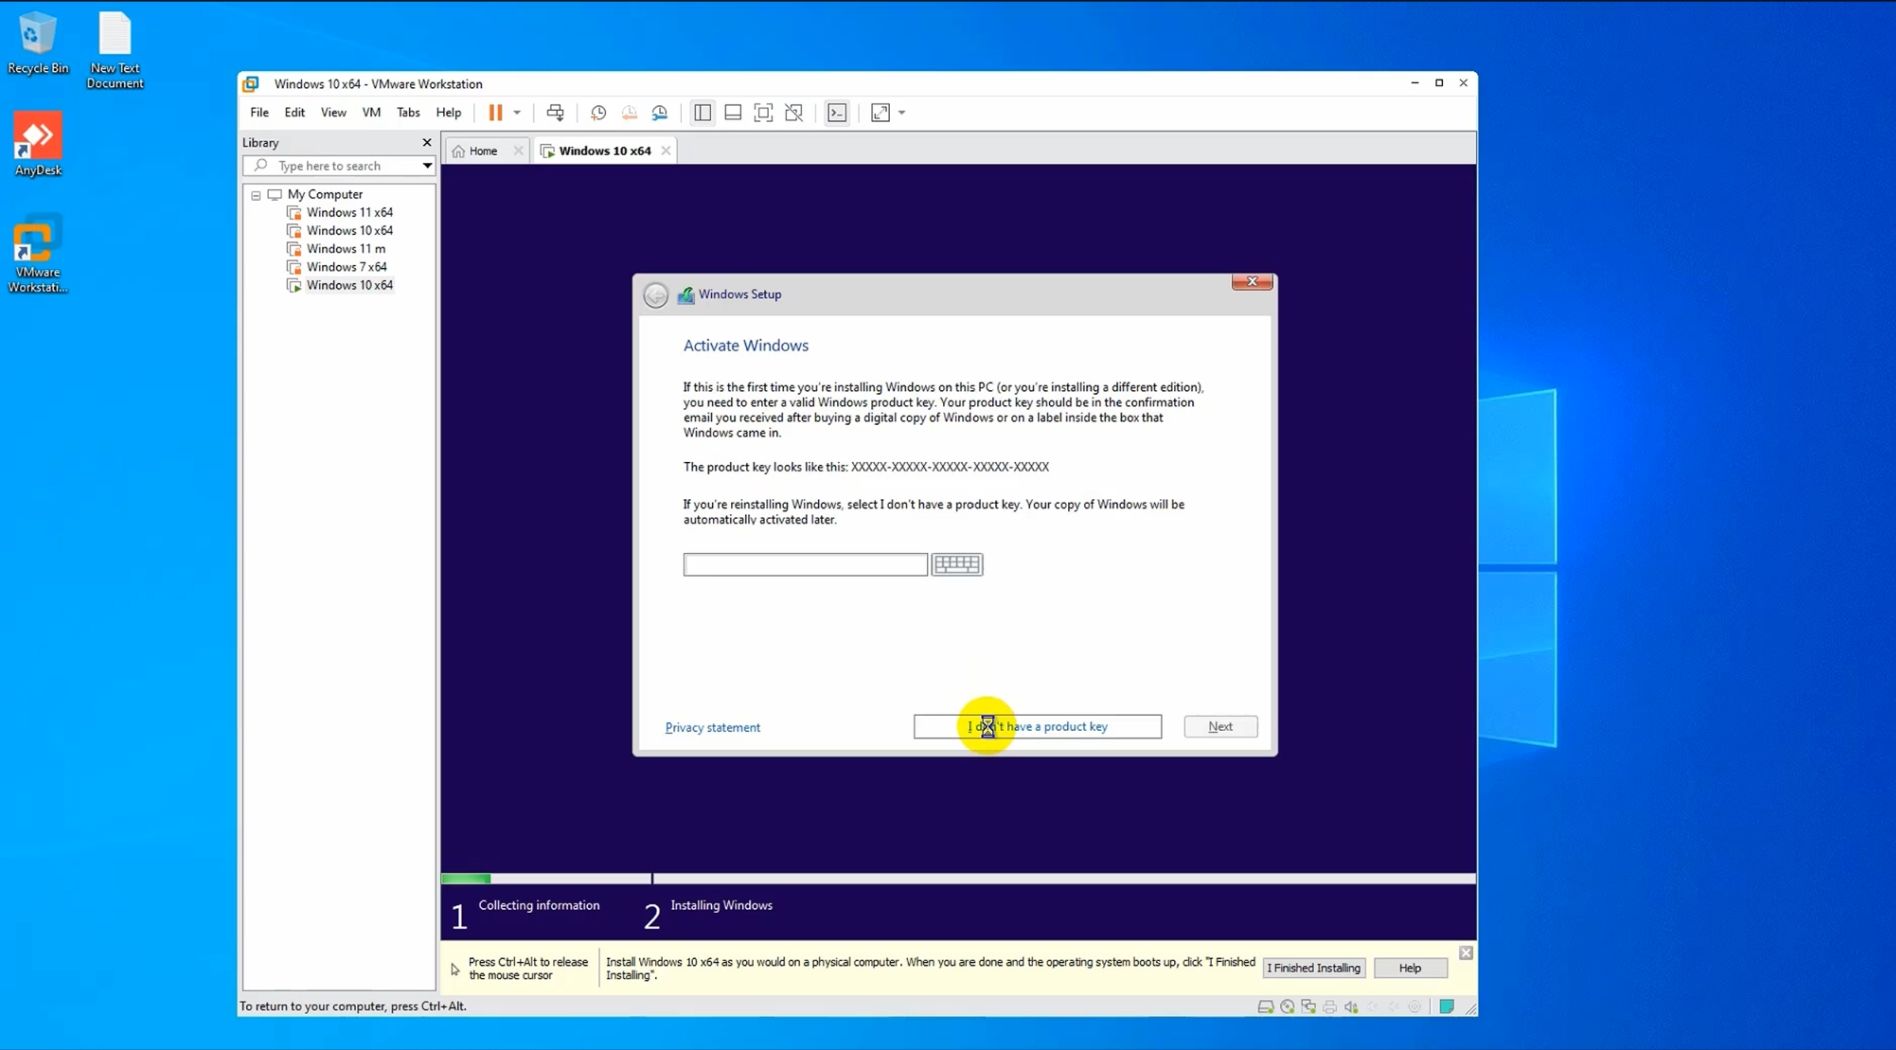Open the power options dropdown arrow beside pause
1896x1050 pixels.
point(517,113)
